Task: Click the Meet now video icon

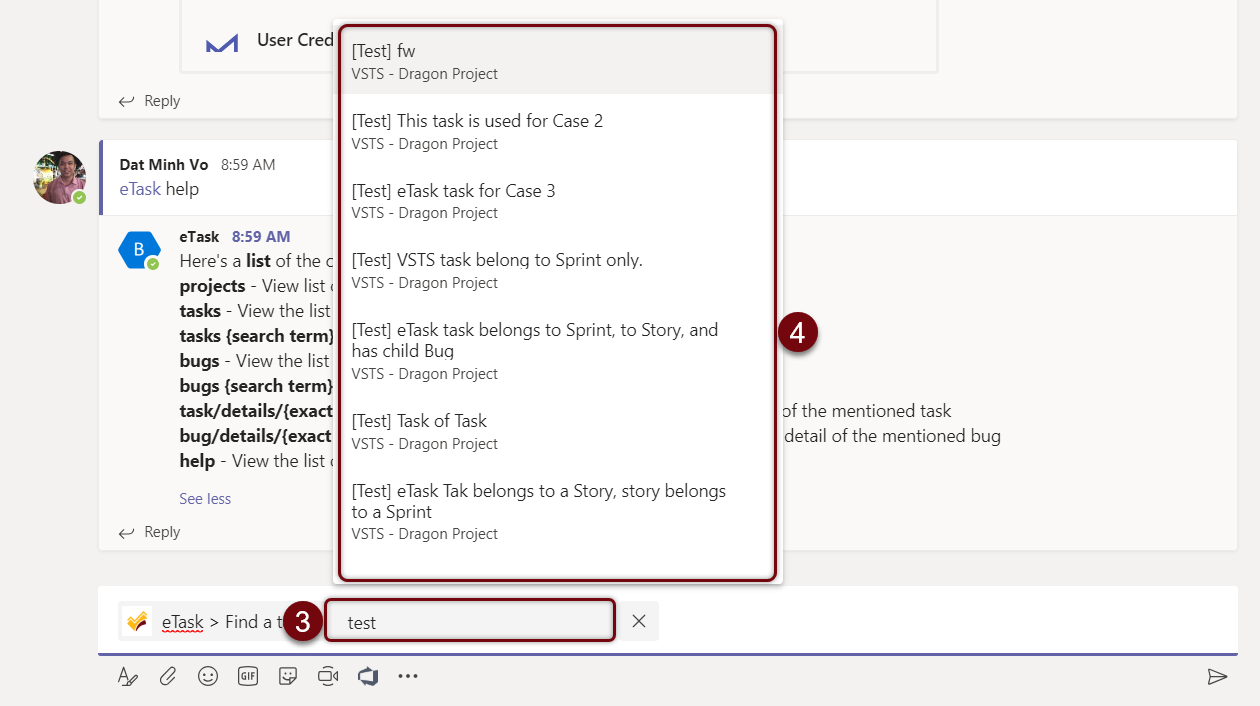Action: click(328, 677)
